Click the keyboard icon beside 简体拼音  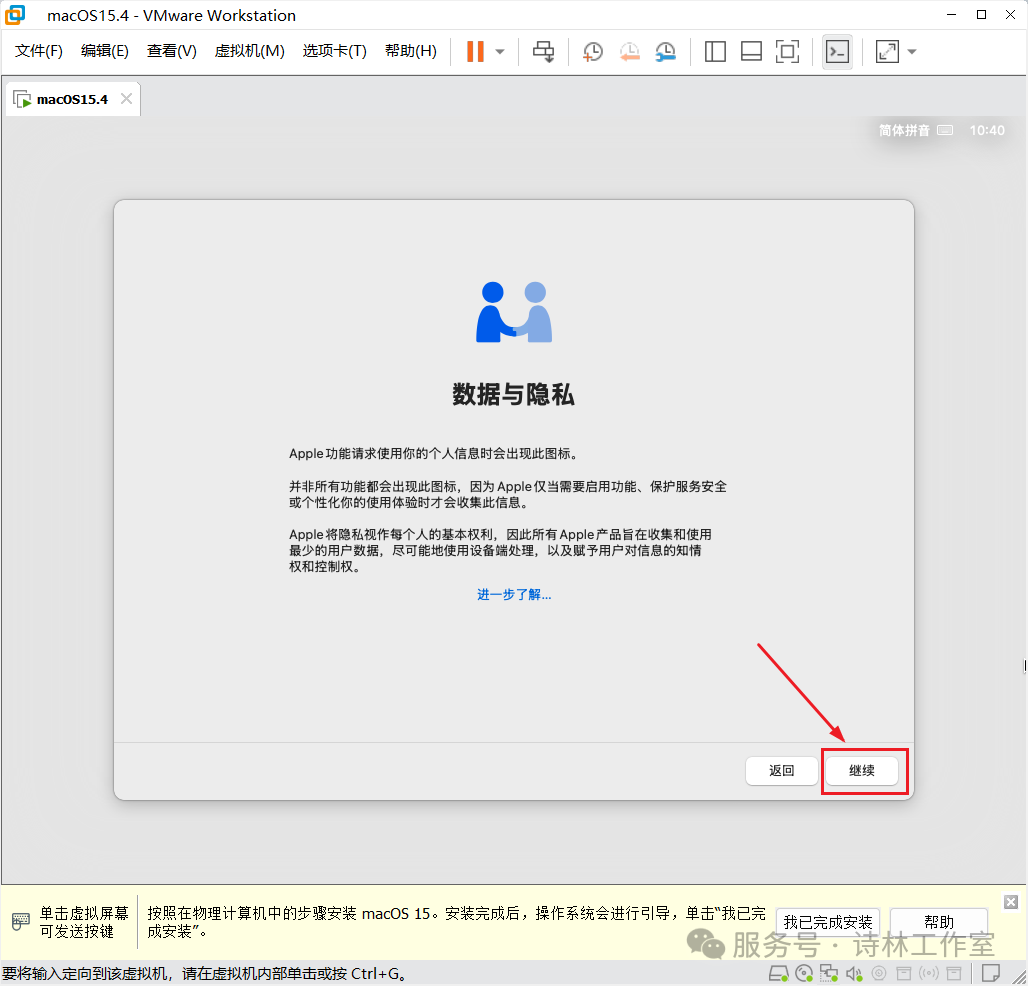[x=945, y=130]
